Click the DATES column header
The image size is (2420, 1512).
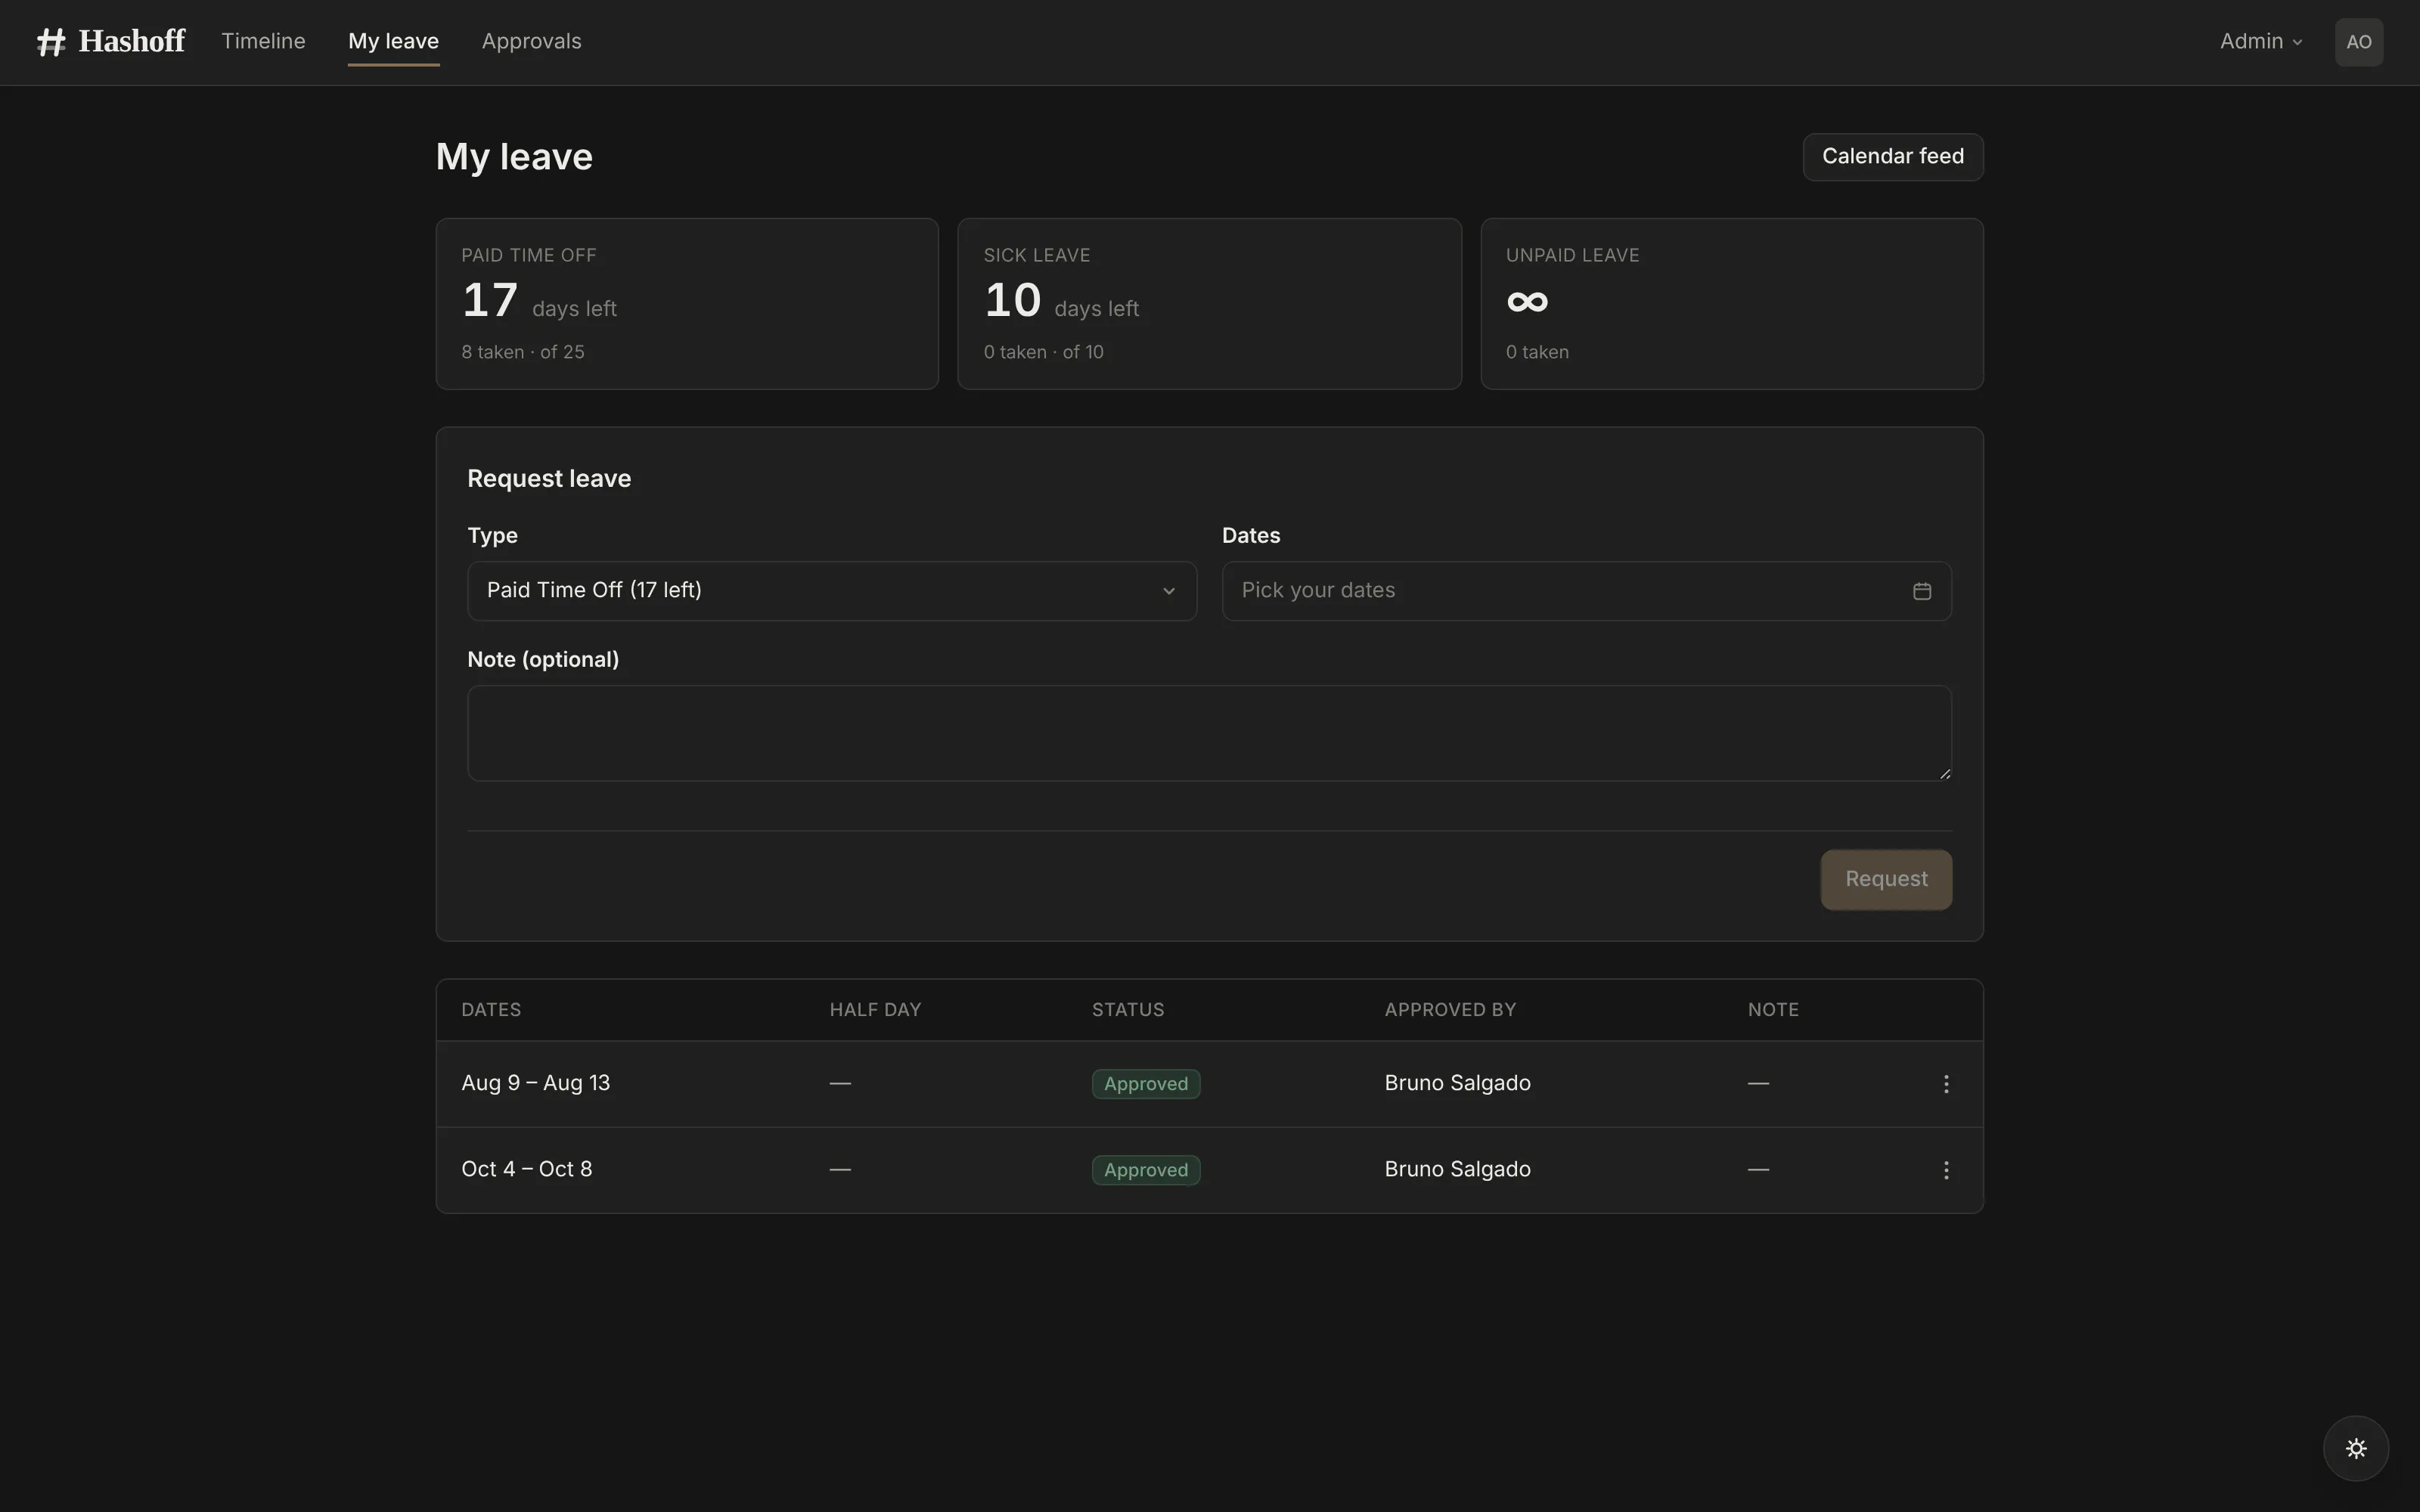[491, 1010]
